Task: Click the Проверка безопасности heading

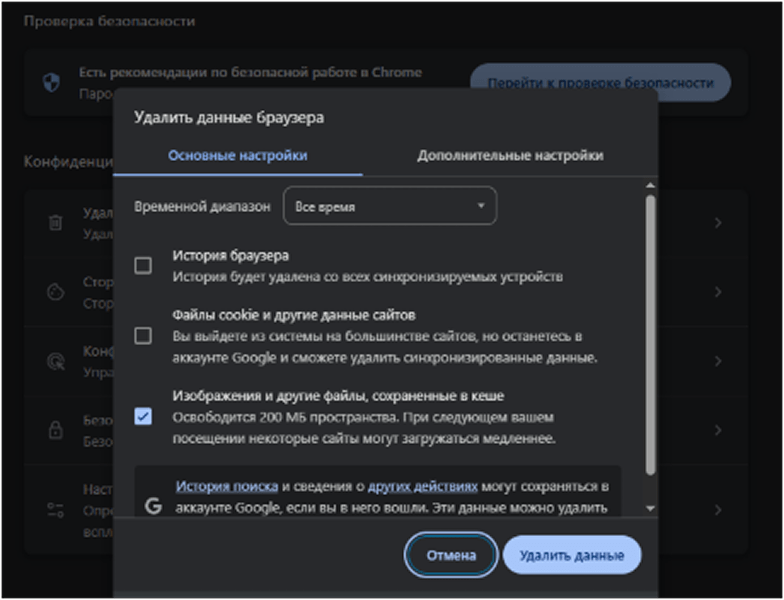Action: [x=110, y=21]
